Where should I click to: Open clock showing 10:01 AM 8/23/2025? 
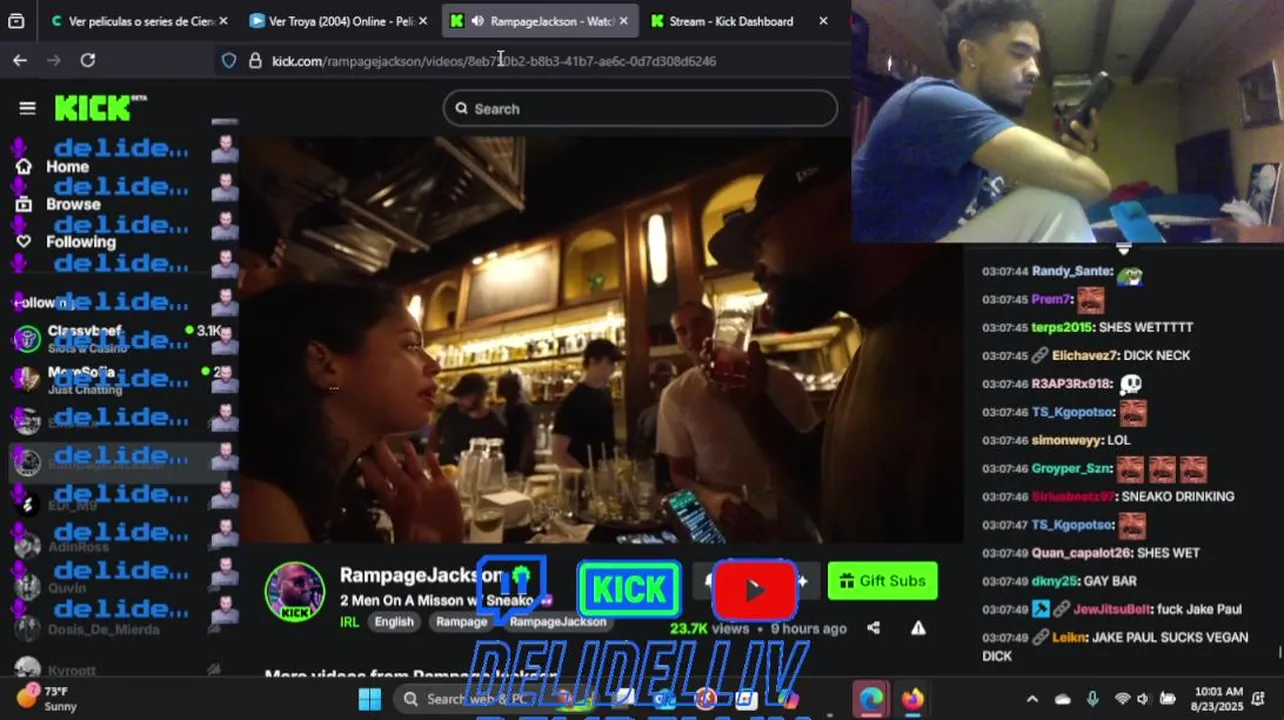pyautogui.click(x=1218, y=698)
